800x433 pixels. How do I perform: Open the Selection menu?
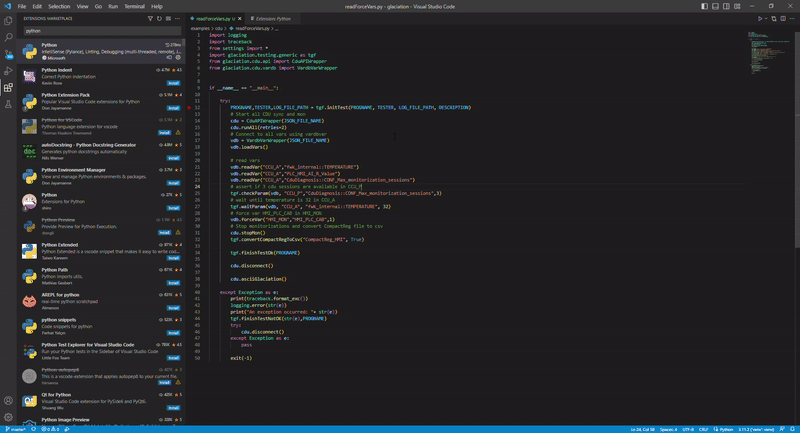(x=59, y=7)
